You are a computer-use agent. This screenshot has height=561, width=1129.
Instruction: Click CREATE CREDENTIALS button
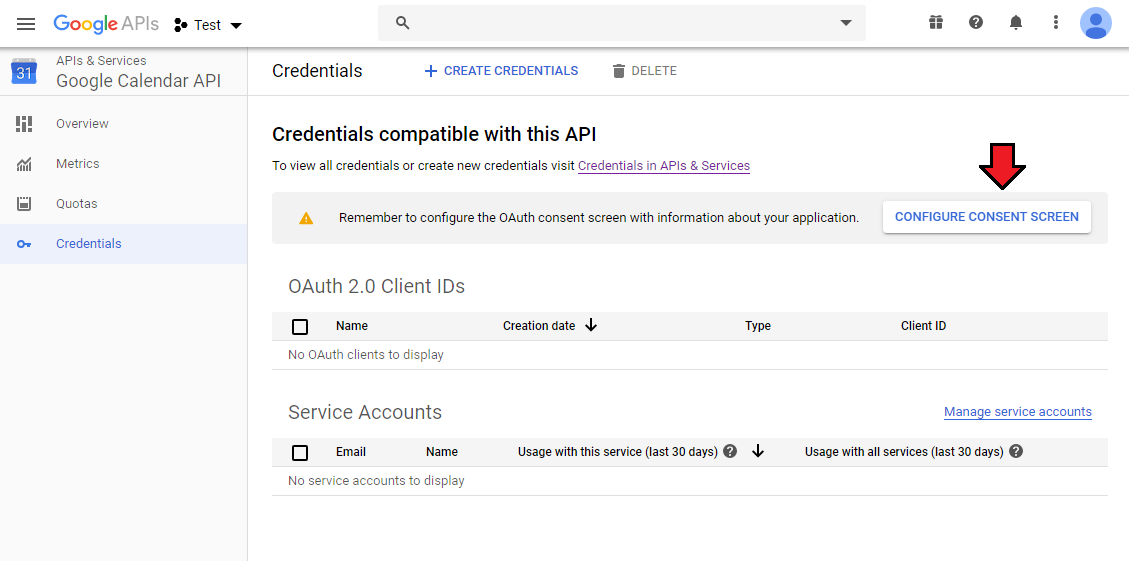point(501,71)
